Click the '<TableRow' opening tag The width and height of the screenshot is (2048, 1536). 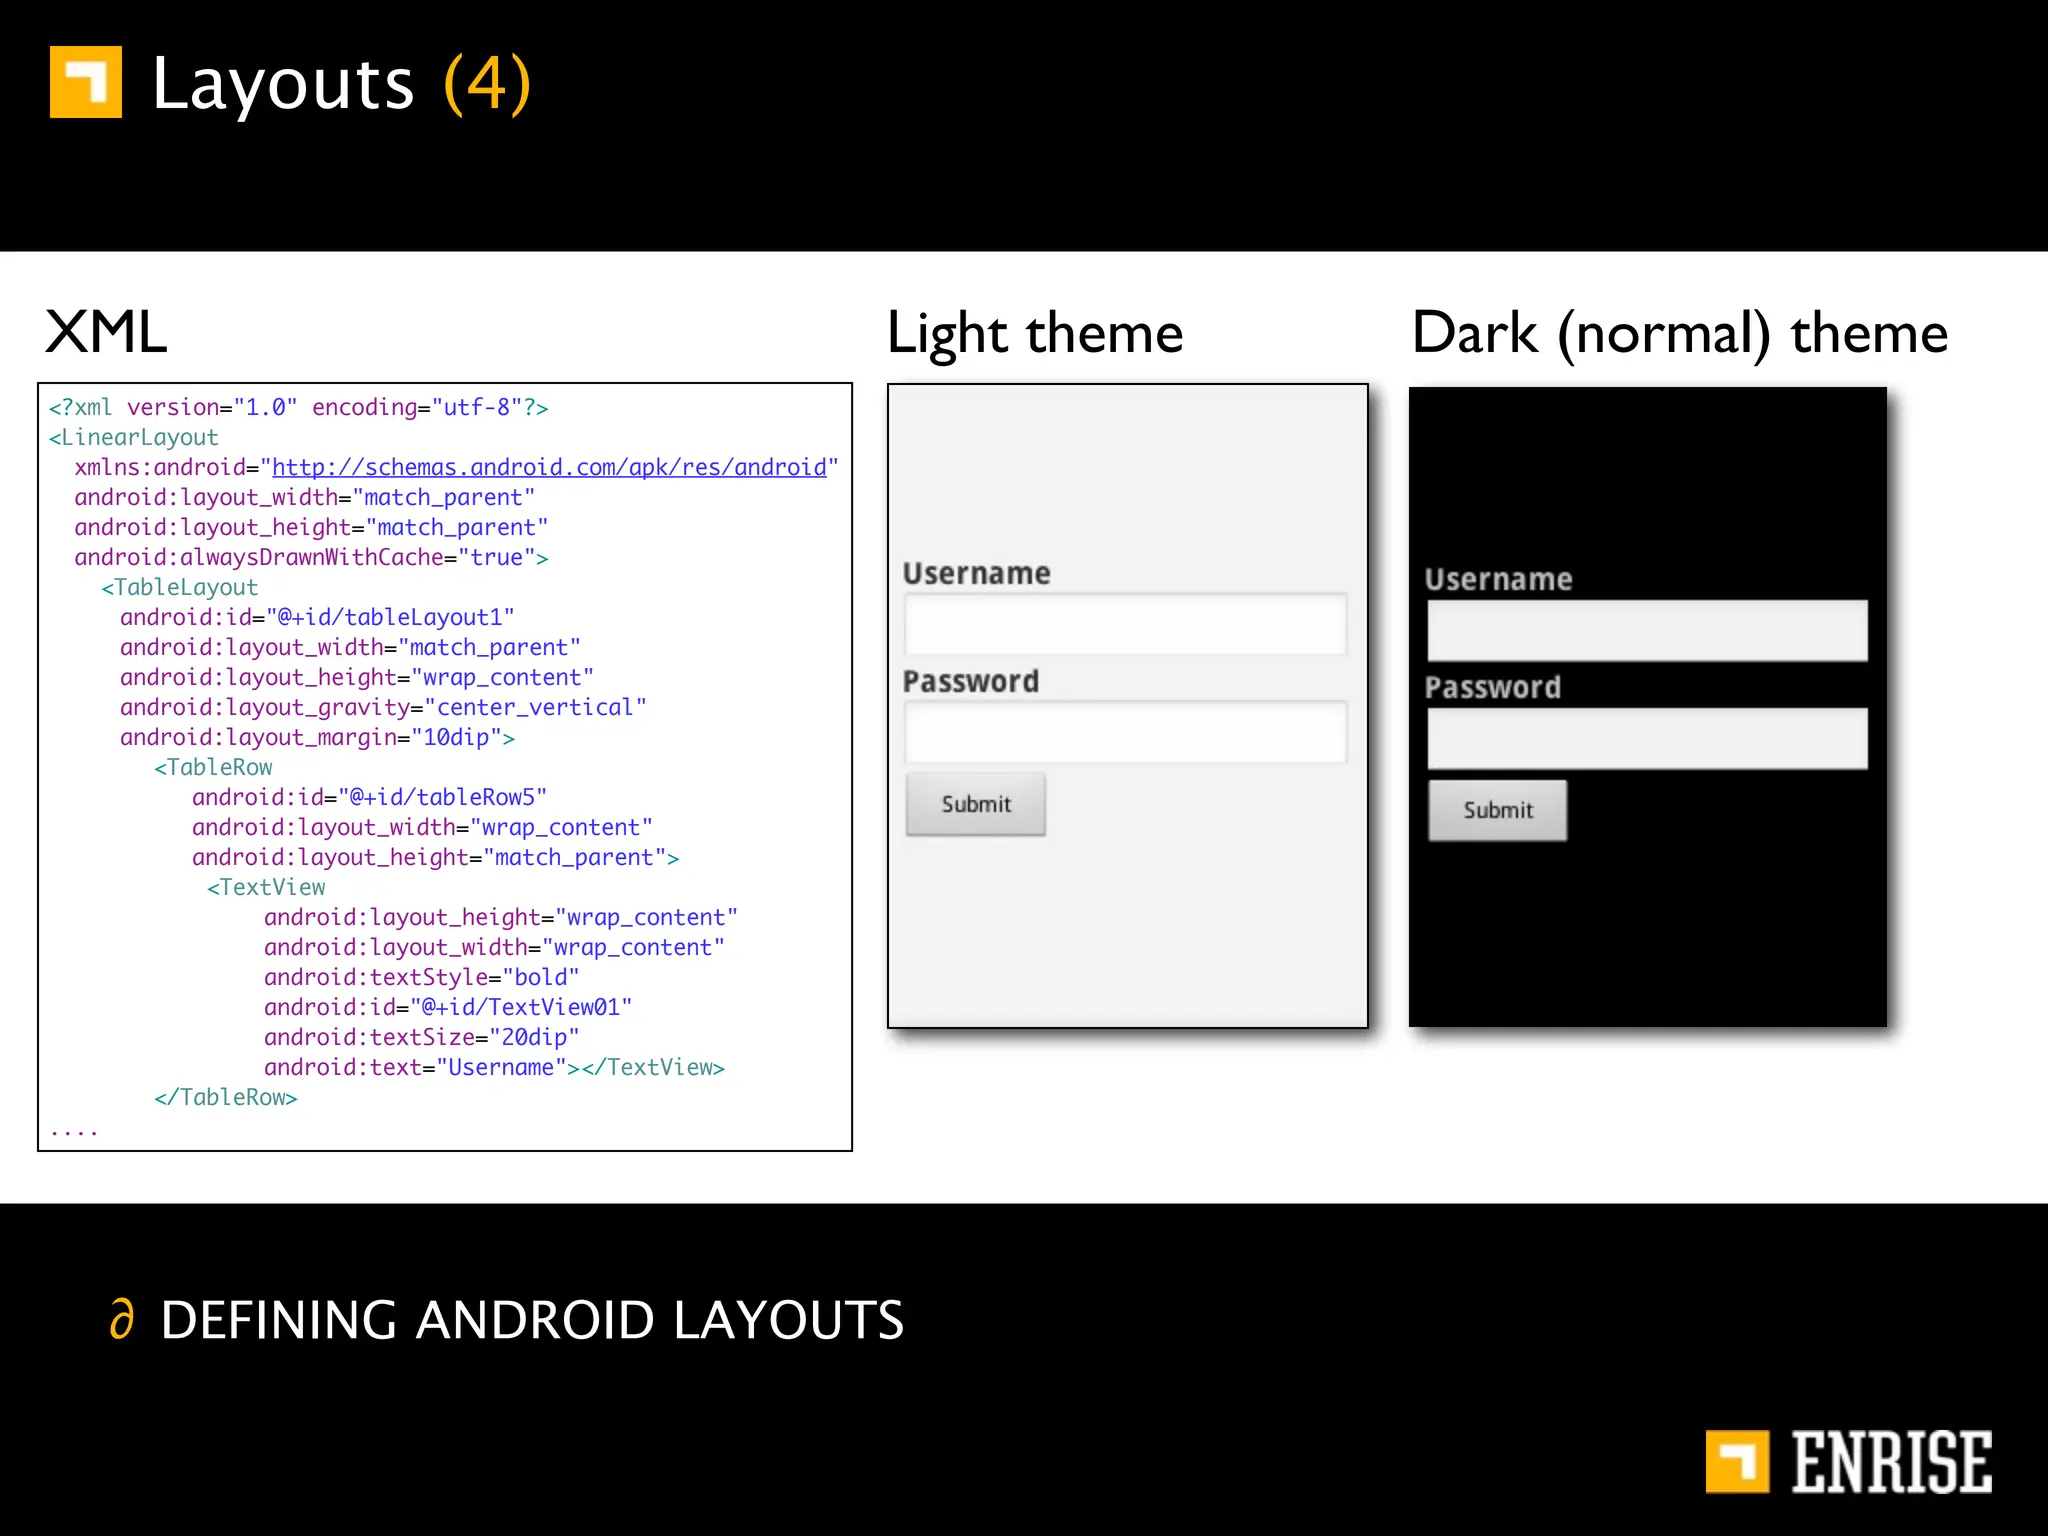pos(213,767)
